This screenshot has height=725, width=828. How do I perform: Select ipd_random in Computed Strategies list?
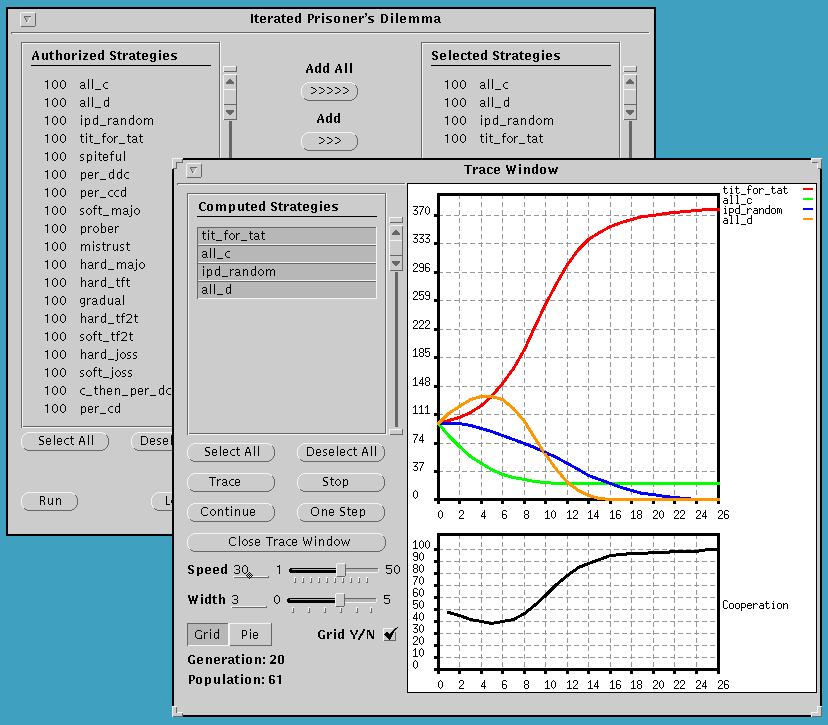click(x=287, y=272)
